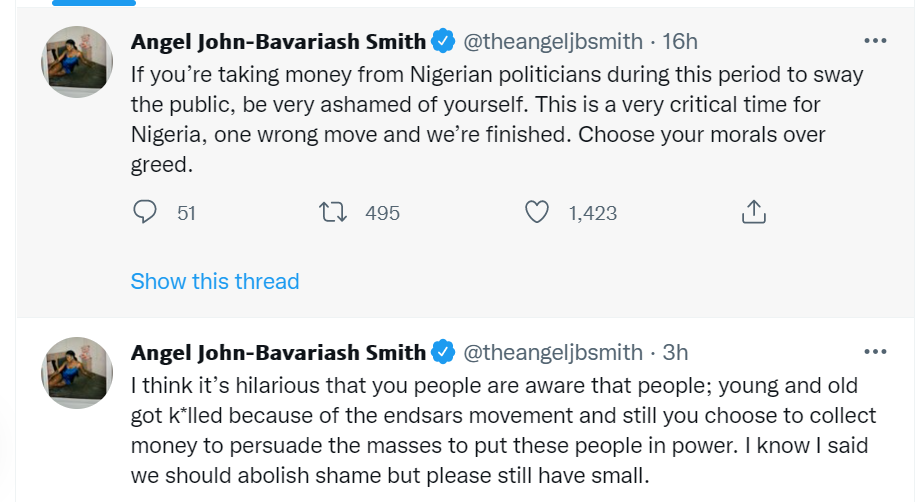Screen dimensions: 922x502
Task: Click verified badge on the first tweet
Action: [x=443, y=42]
